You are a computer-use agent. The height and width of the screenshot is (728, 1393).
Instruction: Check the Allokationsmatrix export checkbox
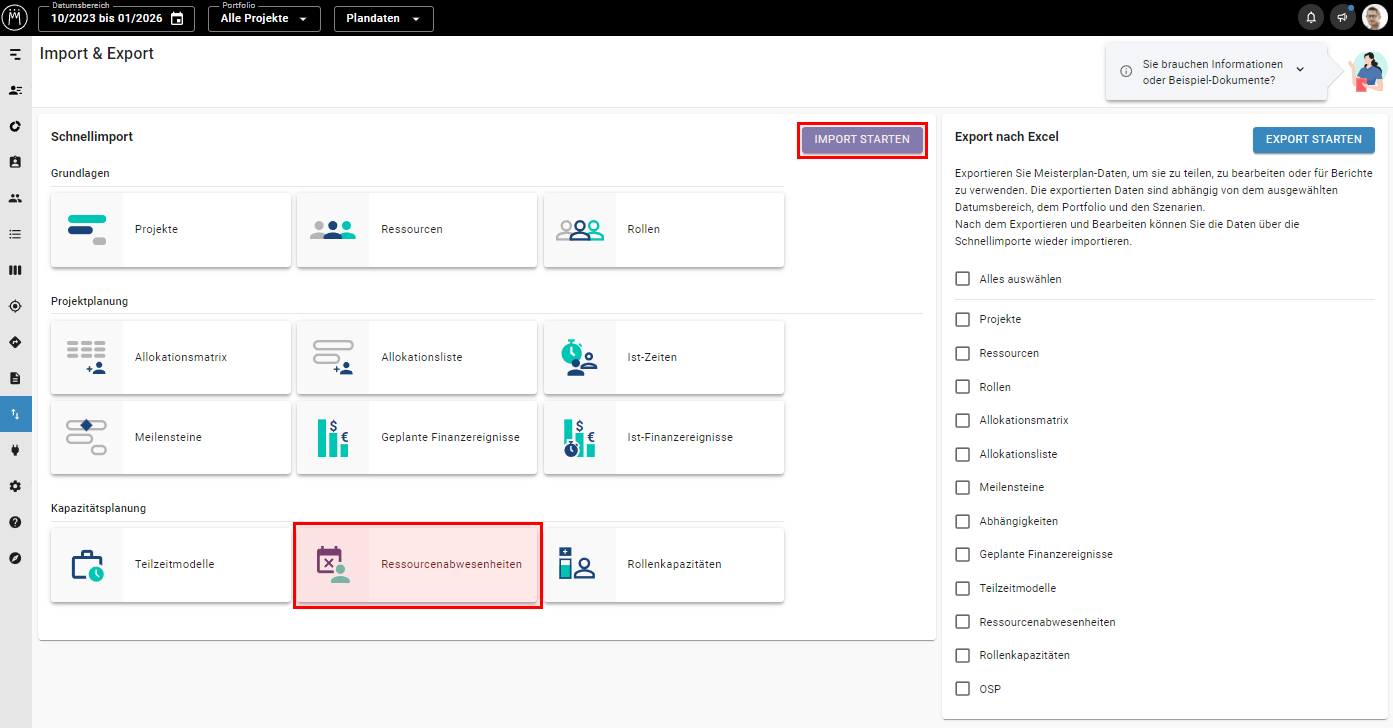point(963,420)
